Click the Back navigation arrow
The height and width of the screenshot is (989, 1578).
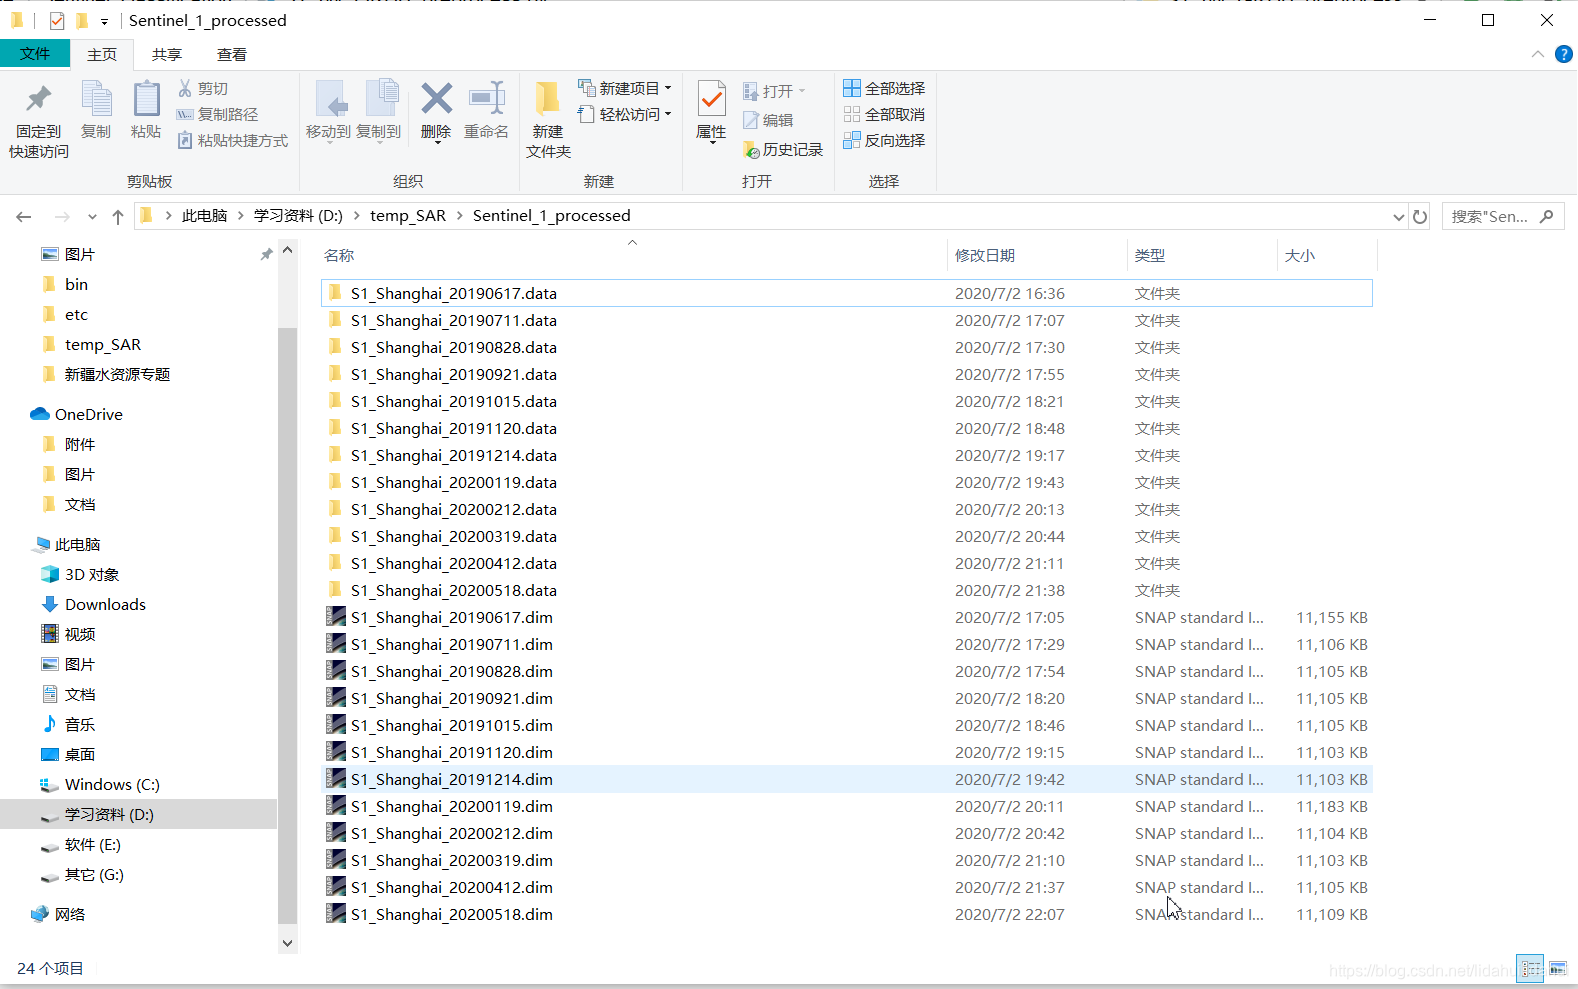pyautogui.click(x=24, y=216)
